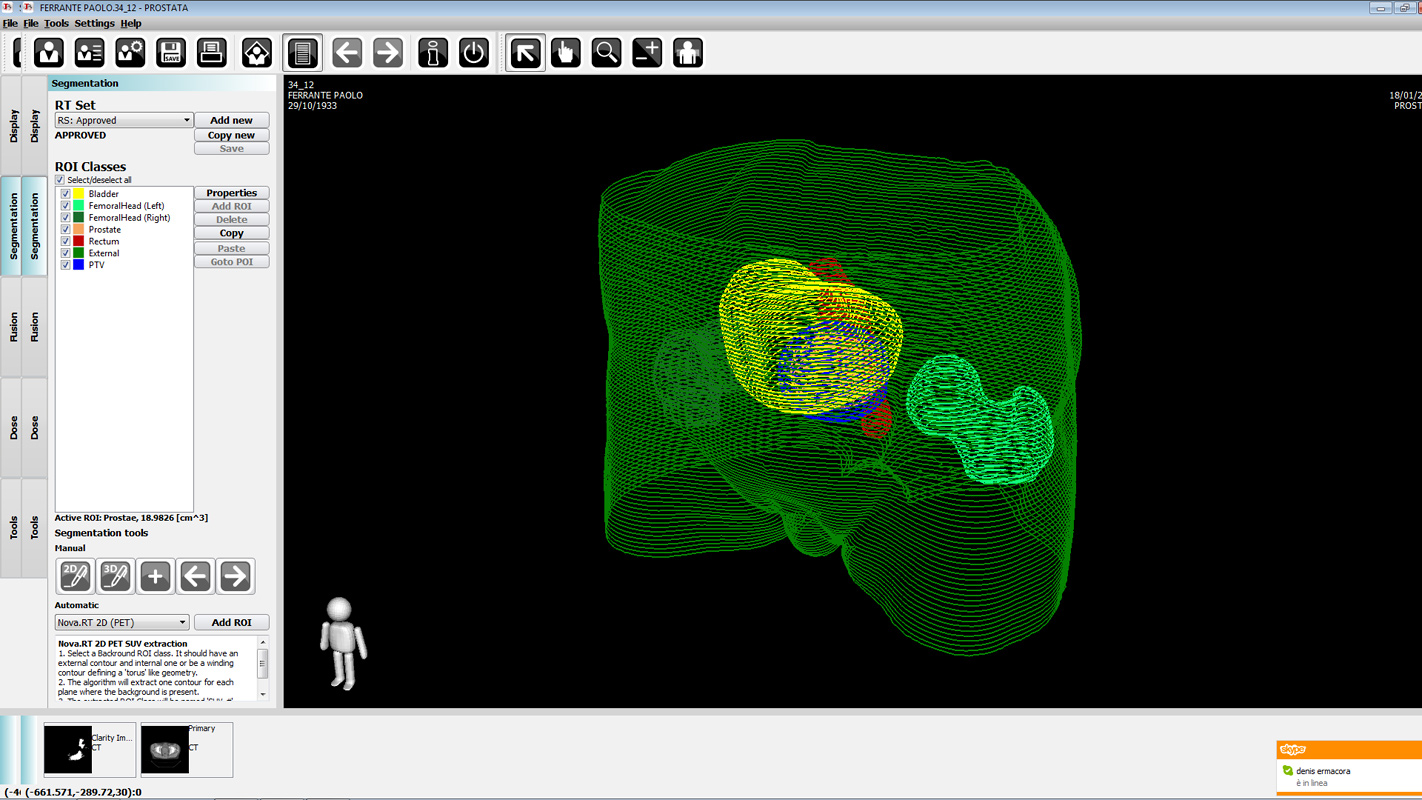Open the File menu
Viewport: 1422px width, 800px height.
(x=31, y=23)
